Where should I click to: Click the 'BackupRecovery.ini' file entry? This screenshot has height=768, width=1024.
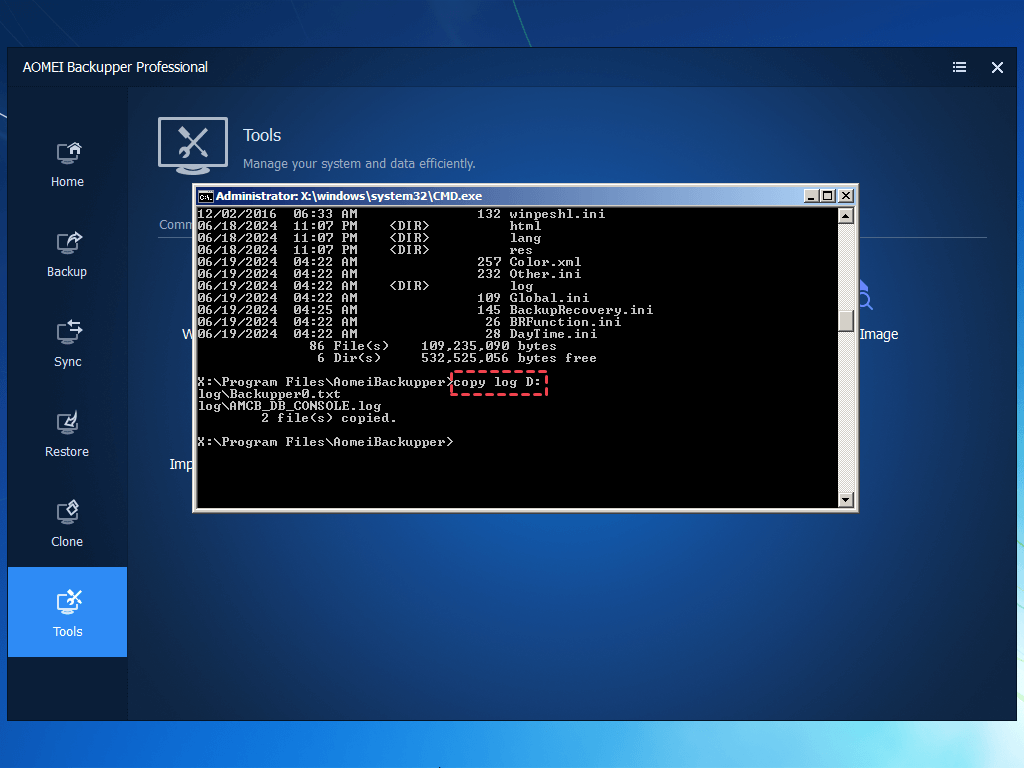click(581, 310)
